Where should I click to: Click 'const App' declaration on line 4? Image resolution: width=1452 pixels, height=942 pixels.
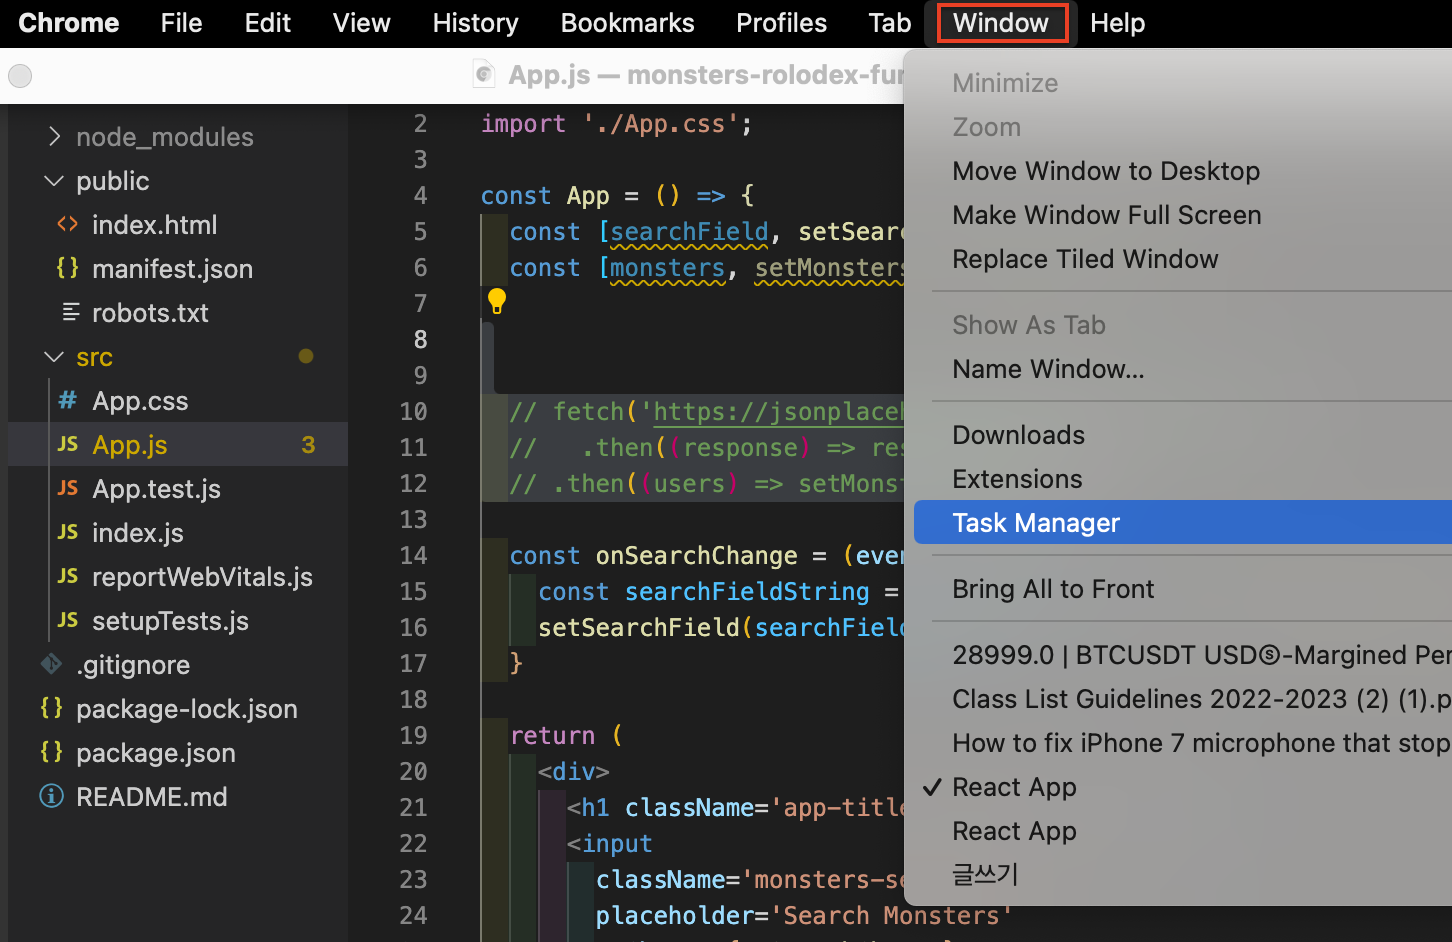pyautogui.click(x=545, y=196)
